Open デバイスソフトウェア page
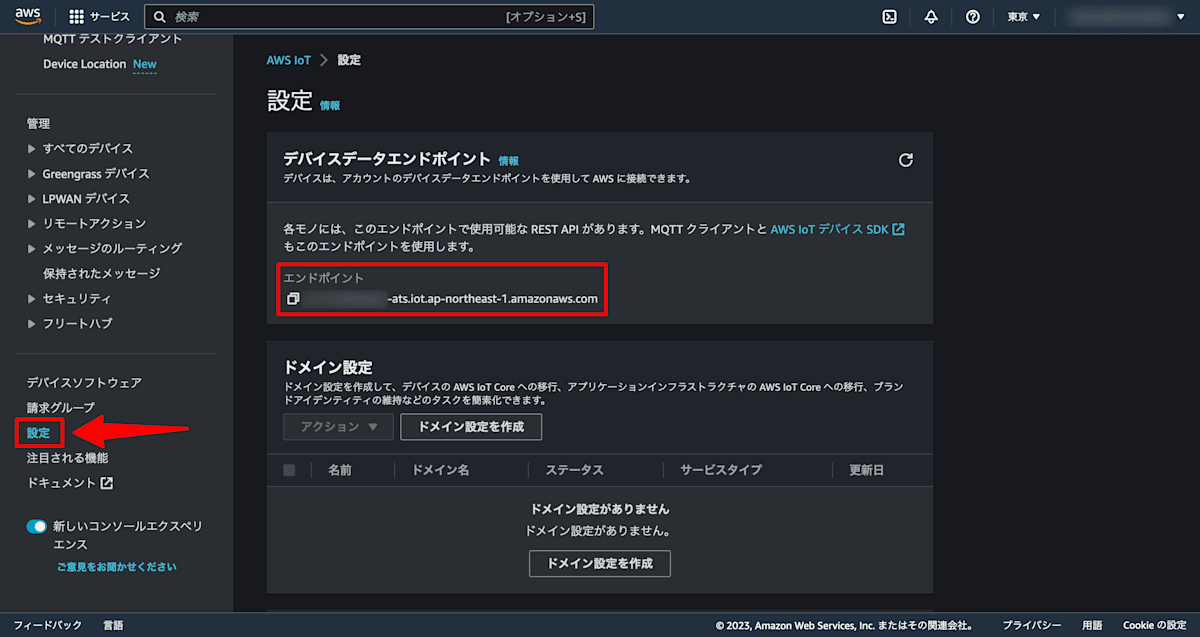The width and height of the screenshot is (1200, 637). click(x=84, y=382)
